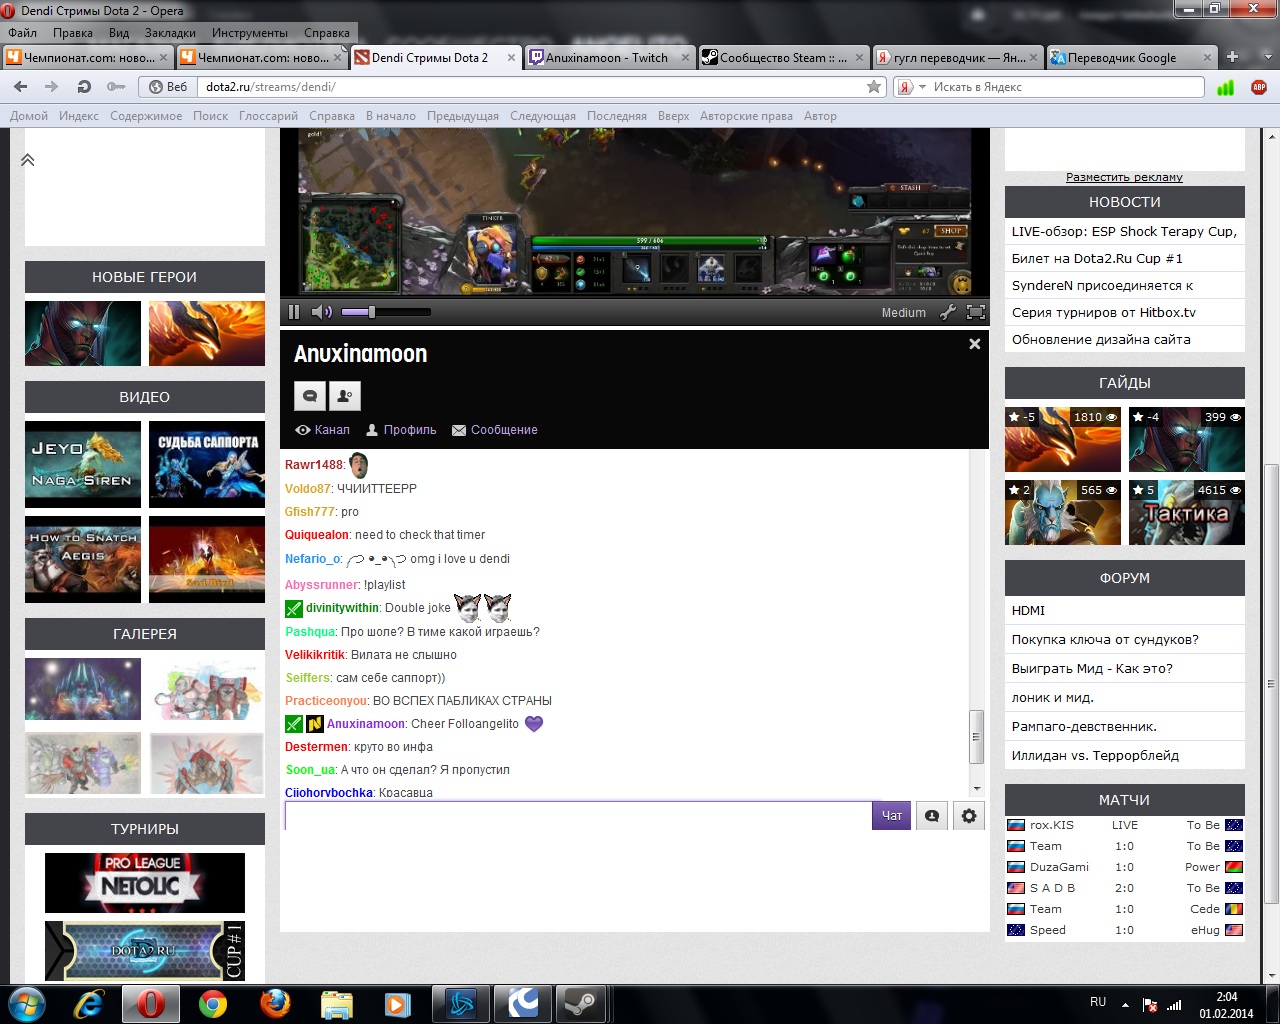Open the Правка menu
Screen dimensions: 1280x1024
pyautogui.click(x=73, y=33)
